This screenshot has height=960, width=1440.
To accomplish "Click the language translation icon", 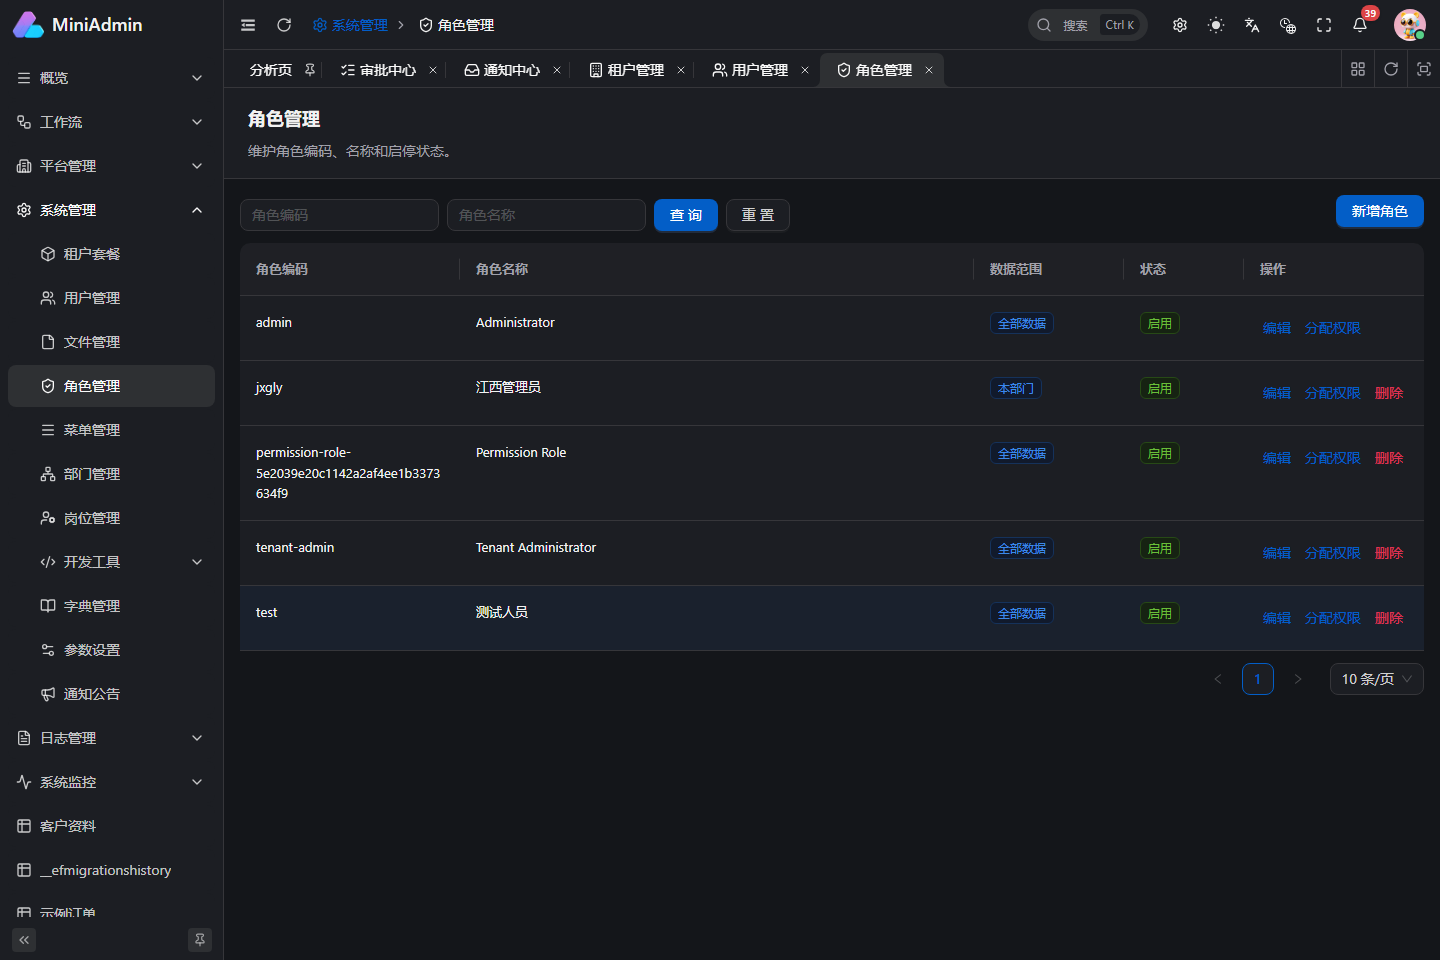I will tap(1252, 25).
